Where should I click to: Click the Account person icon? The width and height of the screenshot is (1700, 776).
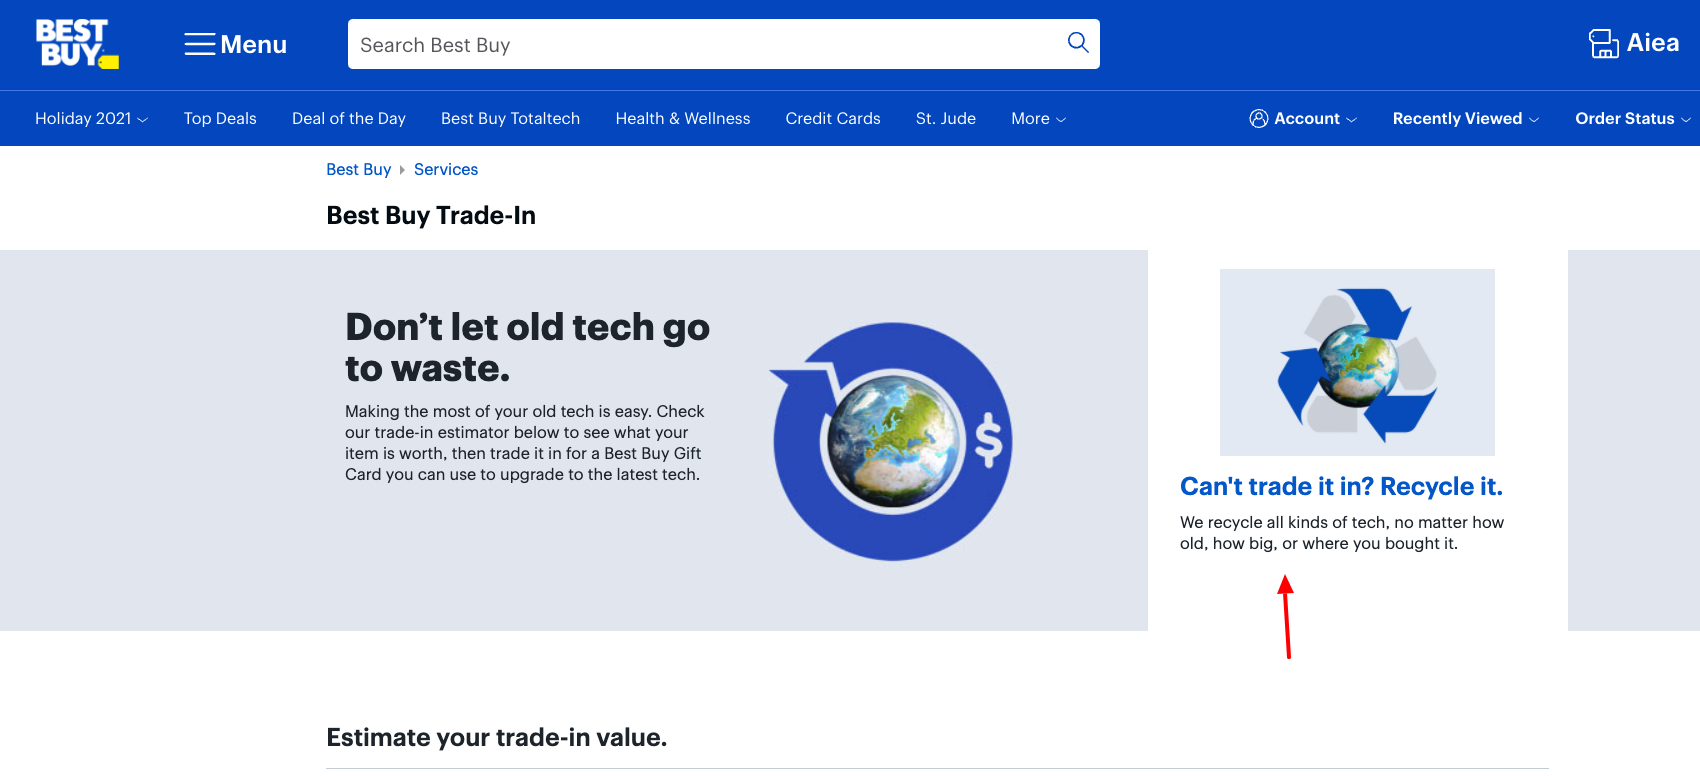1258,118
